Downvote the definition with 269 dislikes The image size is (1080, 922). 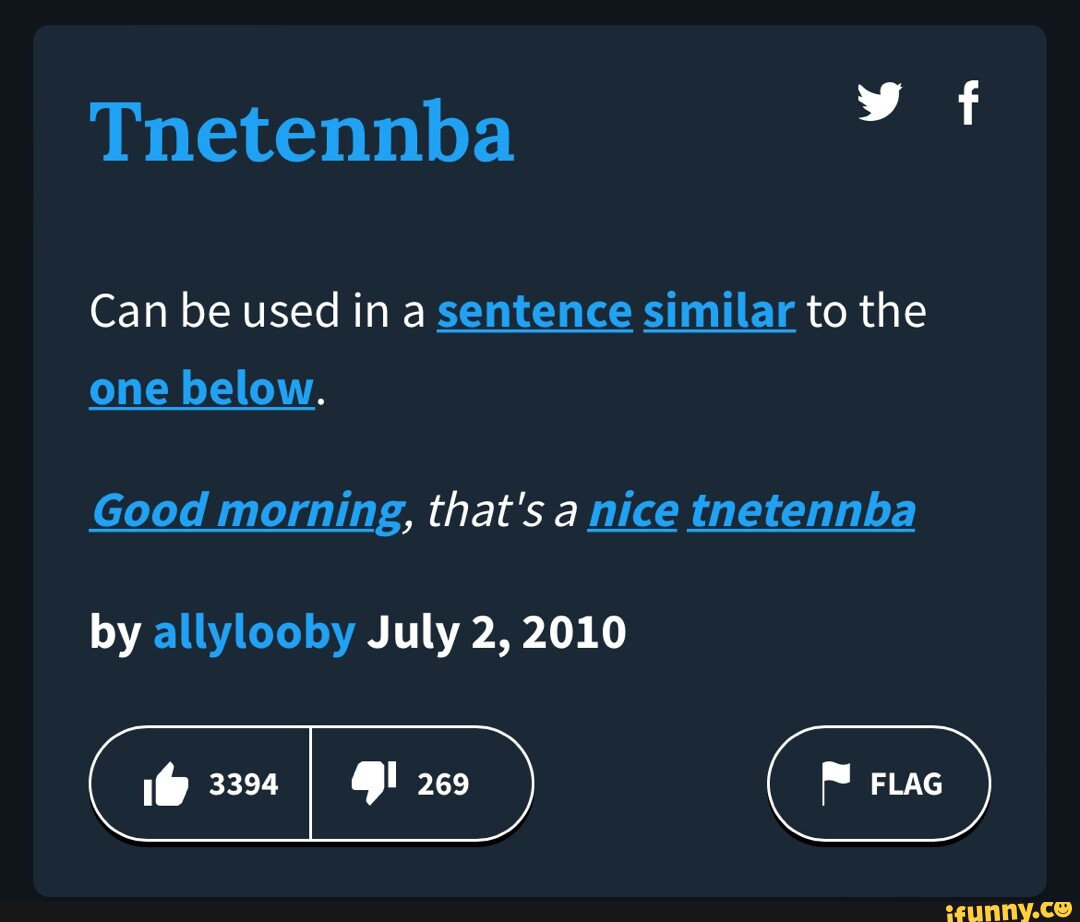(x=420, y=783)
